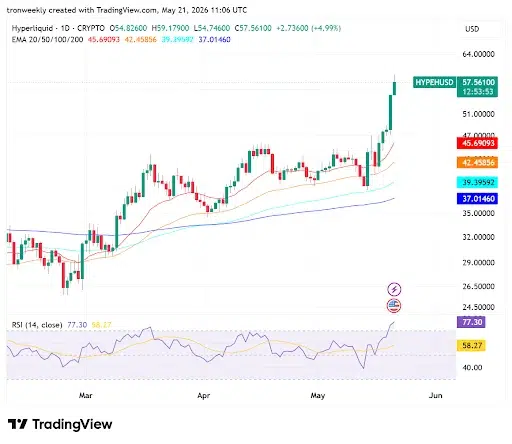Click the purple 77.30 RSI label

[x=471, y=322]
